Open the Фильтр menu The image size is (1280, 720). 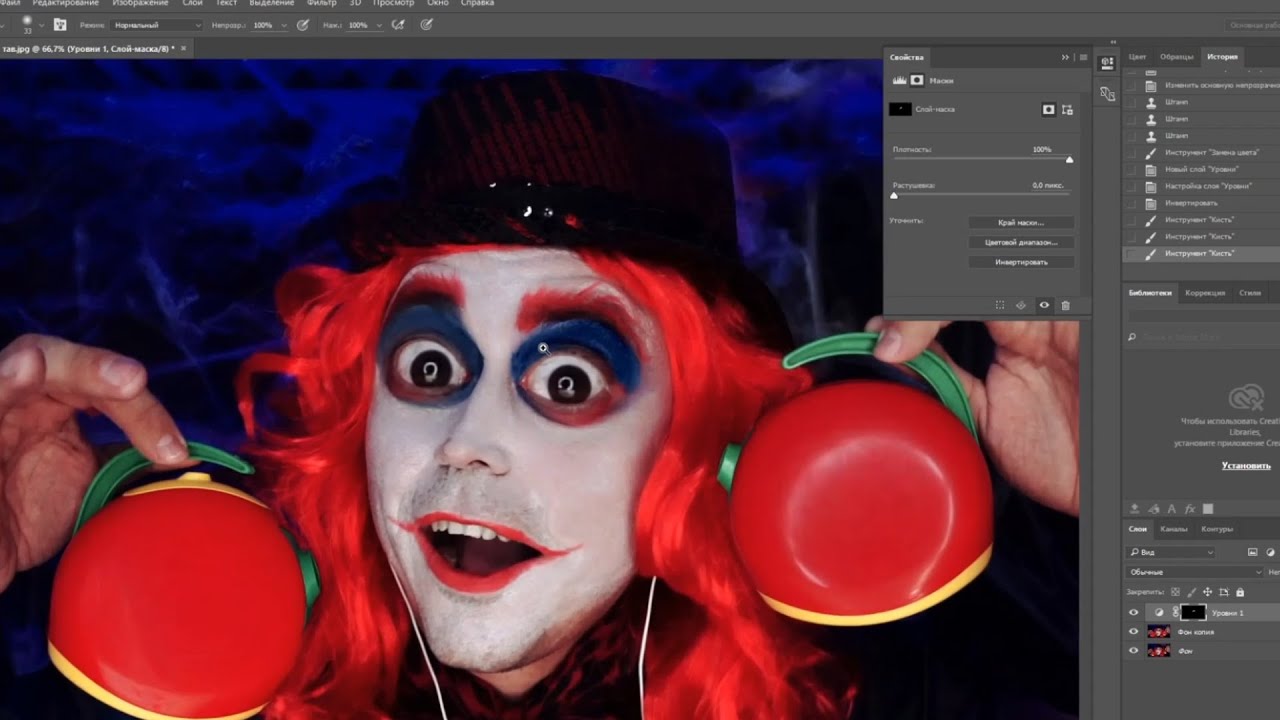tap(323, 3)
